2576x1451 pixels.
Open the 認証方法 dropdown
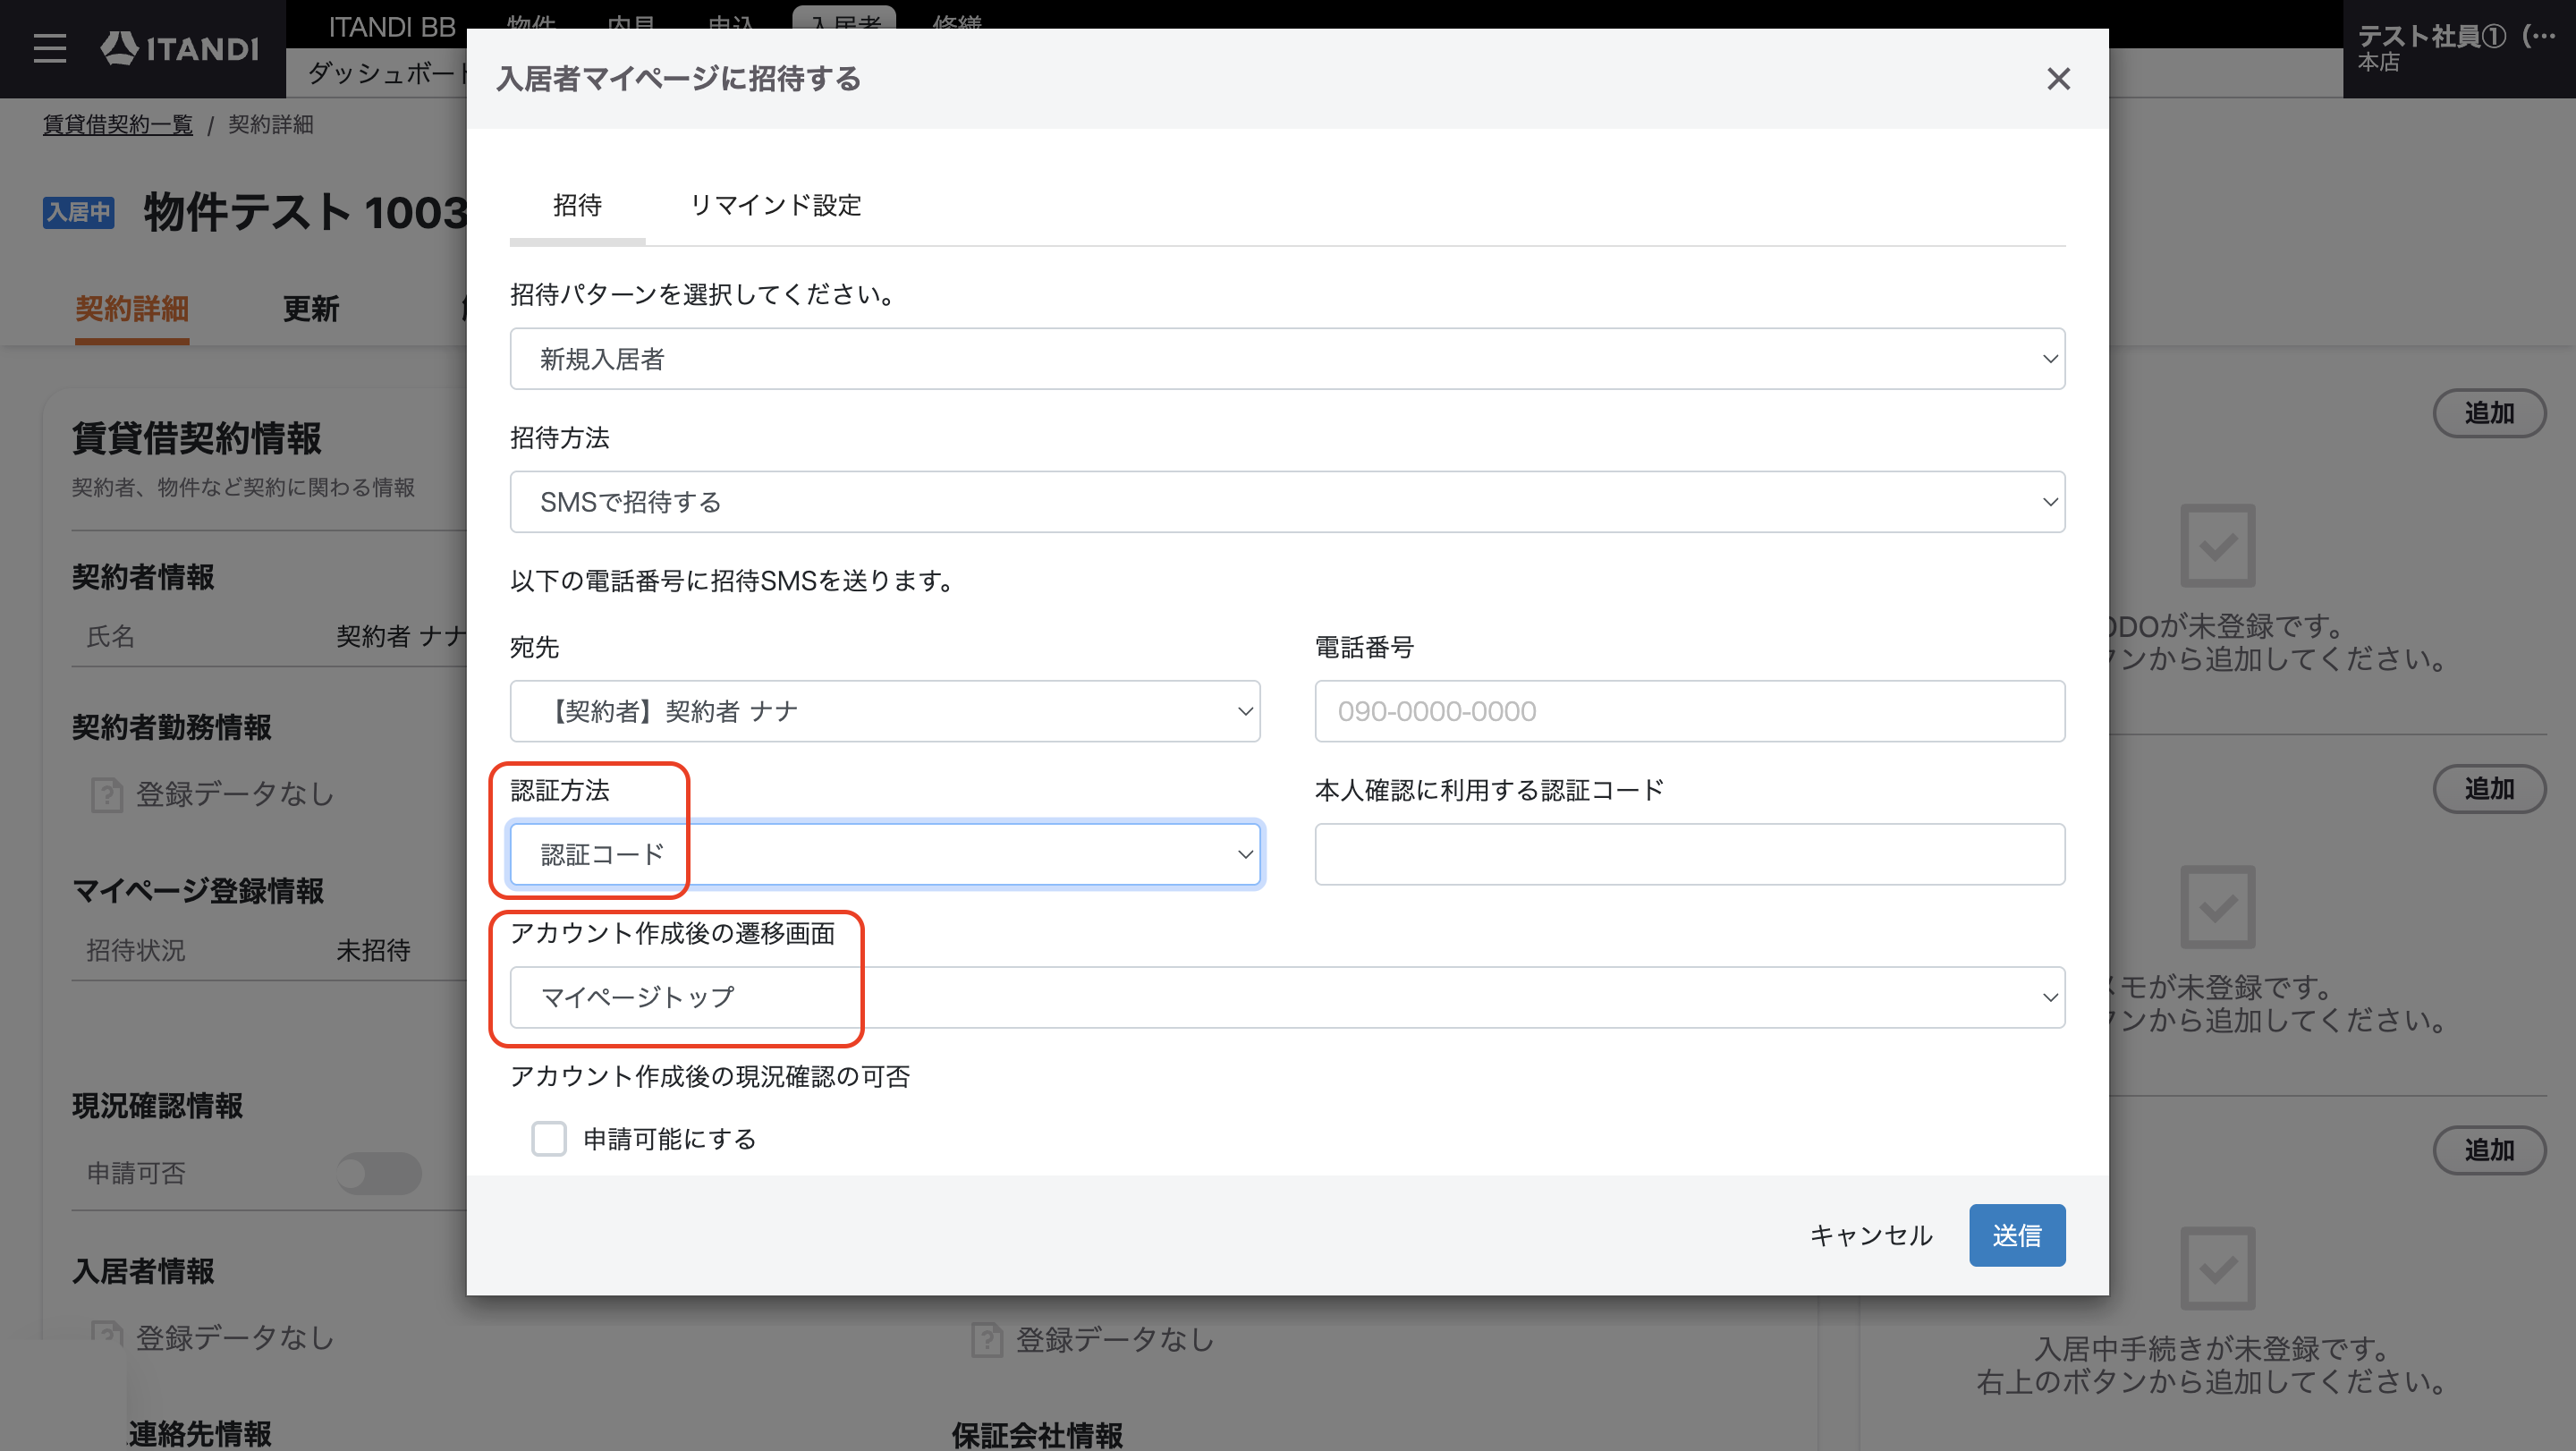click(885, 854)
